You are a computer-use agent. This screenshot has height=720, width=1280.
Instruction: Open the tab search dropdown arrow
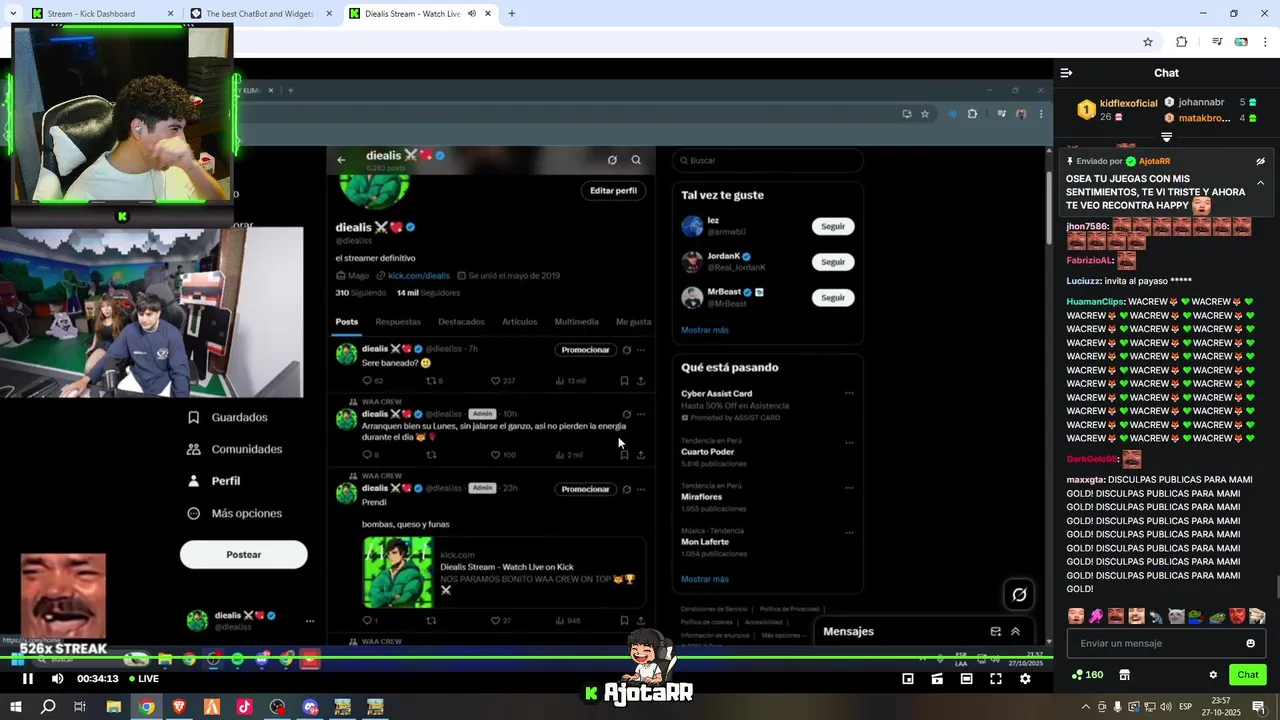(12, 14)
